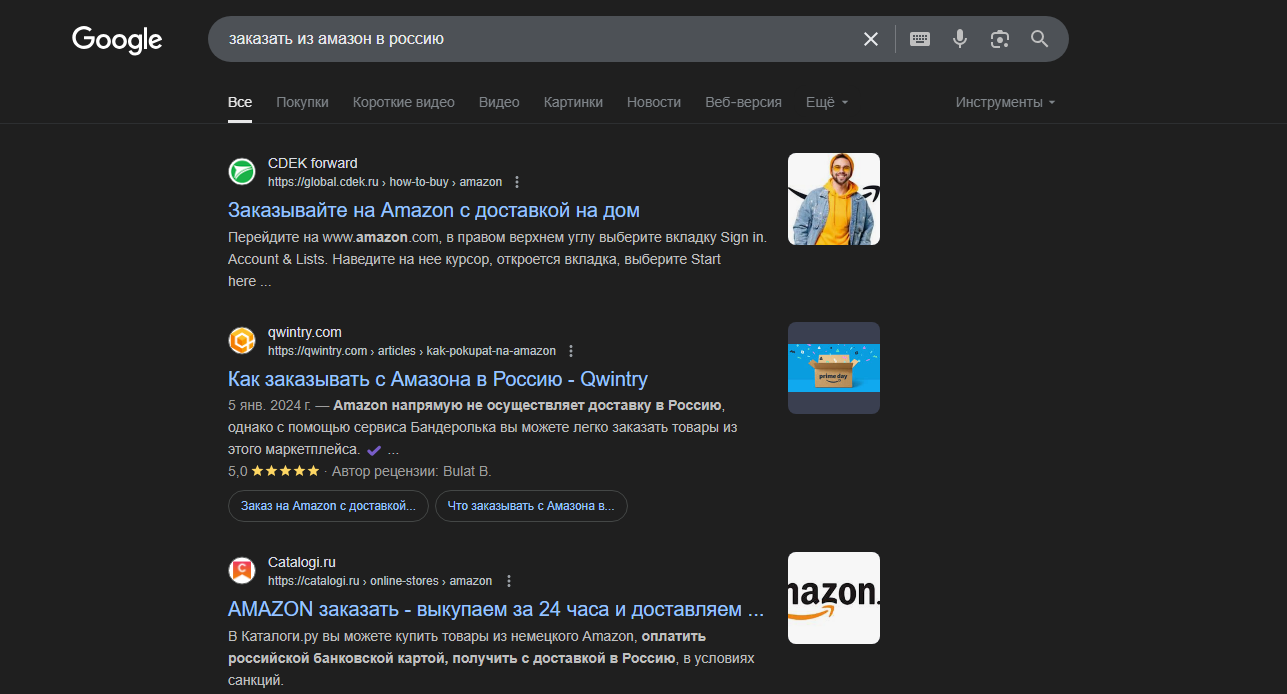The image size is (1287, 694).
Task: Switch to the Картинки tab
Action: 573,102
